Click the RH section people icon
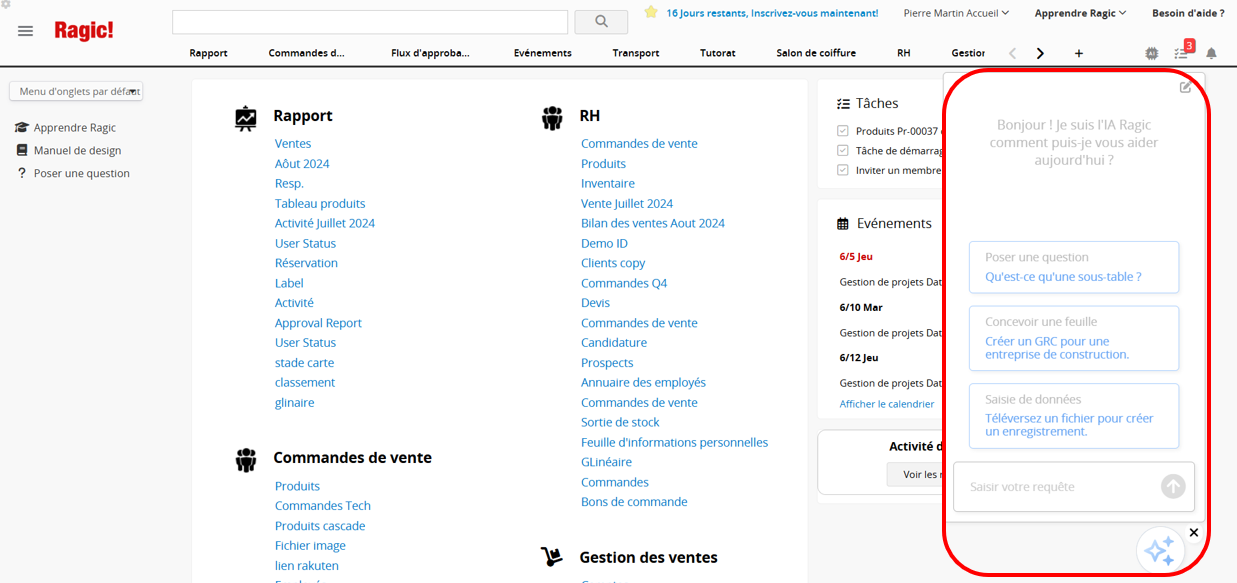Viewport: 1237px width, 583px height. coord(552,118)
